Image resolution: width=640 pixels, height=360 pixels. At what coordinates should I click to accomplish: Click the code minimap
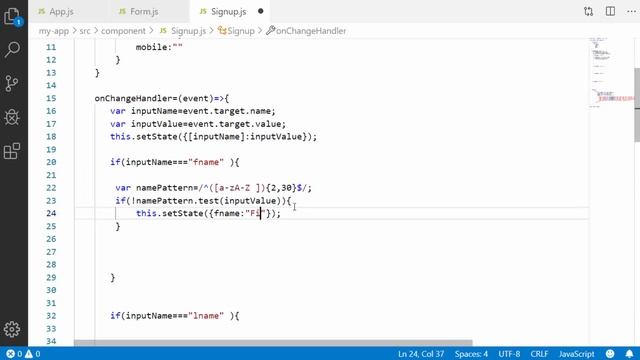point(611,73)
